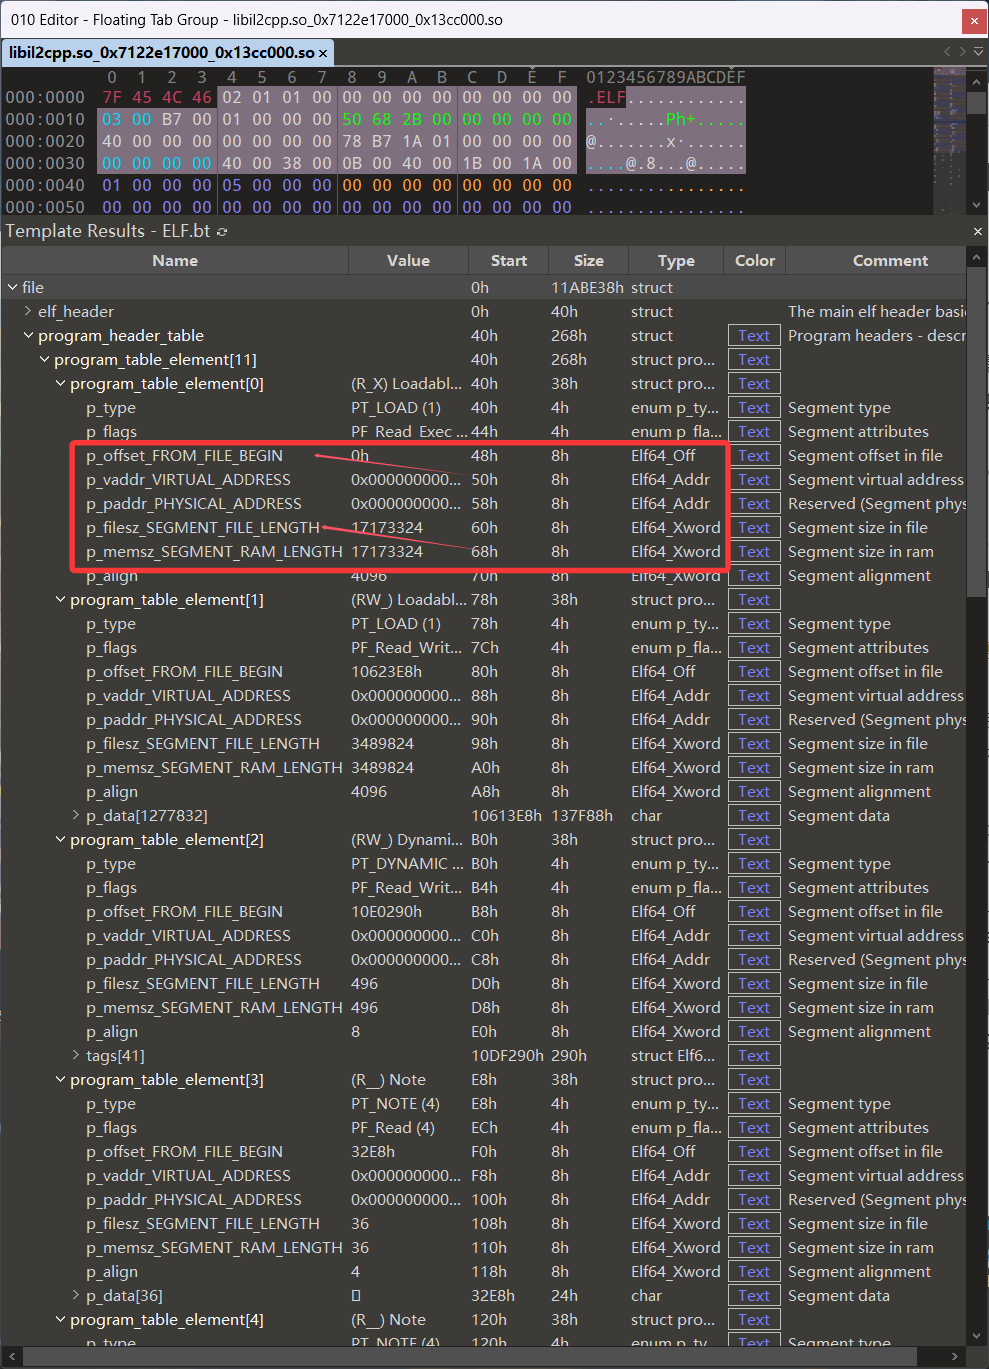The height and width of the screenshot is (1369, 989).
Task: Collapse program_table_element[4] node
Action: pyautogui.click(x=60, y=1319)
